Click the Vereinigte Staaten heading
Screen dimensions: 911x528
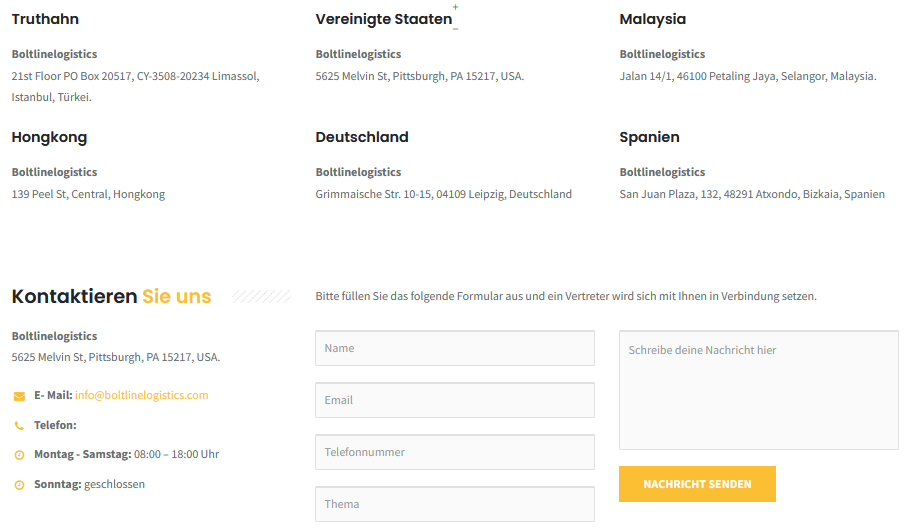point(383,19)
